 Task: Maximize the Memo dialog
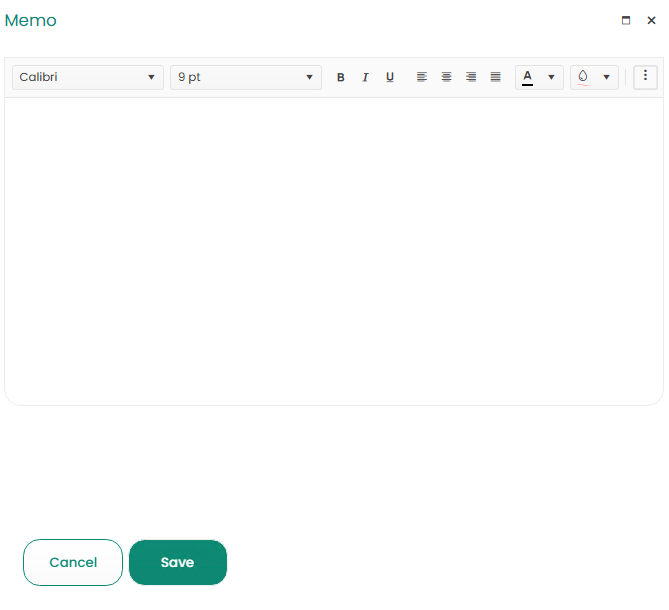pyautogui.click(x=626, y=20)
